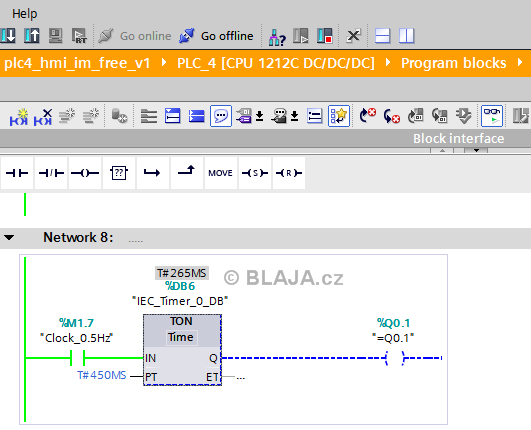Click the greyed Add row icon
This screenshot has height=430, width=531.
[x=91, y=116]
